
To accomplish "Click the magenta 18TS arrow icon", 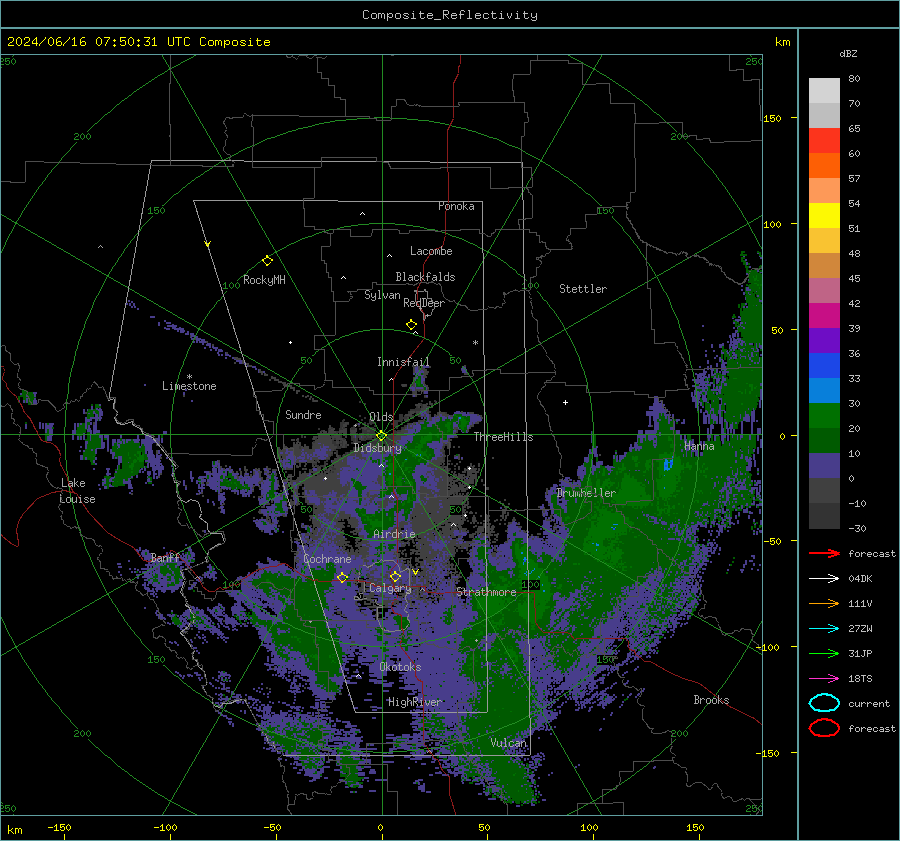I will point(824,679).
